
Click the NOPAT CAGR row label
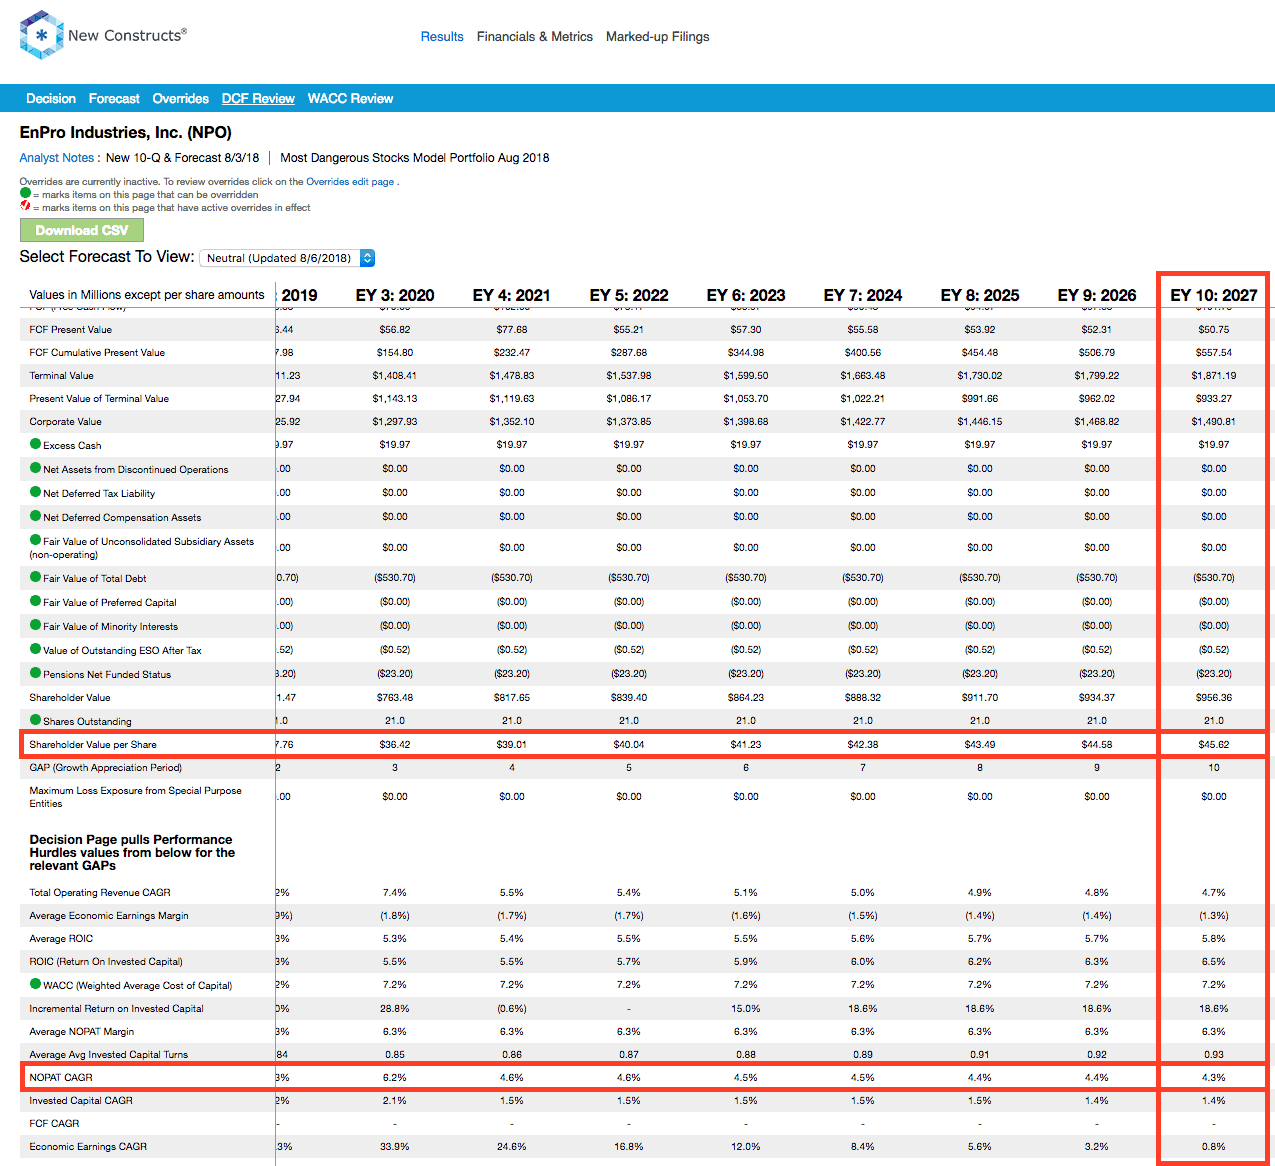click(61, 1077)
